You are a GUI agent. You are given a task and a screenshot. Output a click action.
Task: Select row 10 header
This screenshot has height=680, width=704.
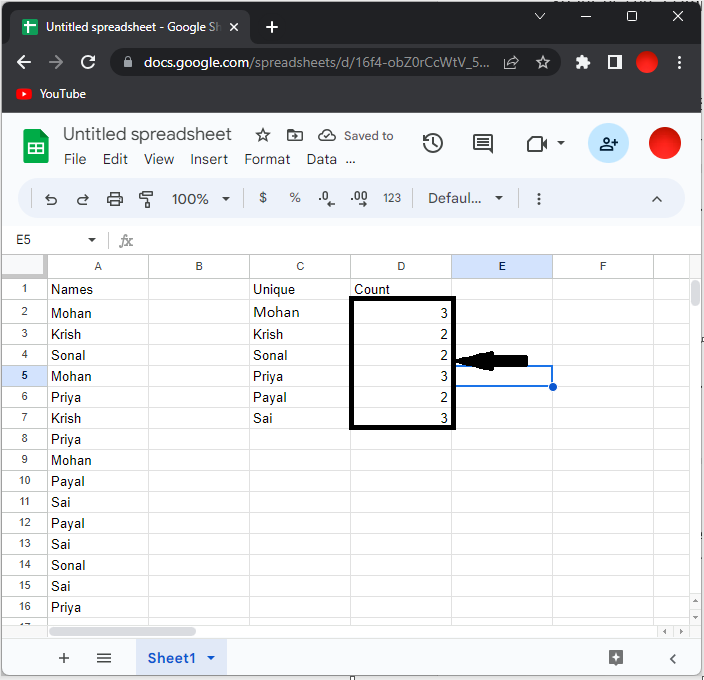(x=25, y=481)
